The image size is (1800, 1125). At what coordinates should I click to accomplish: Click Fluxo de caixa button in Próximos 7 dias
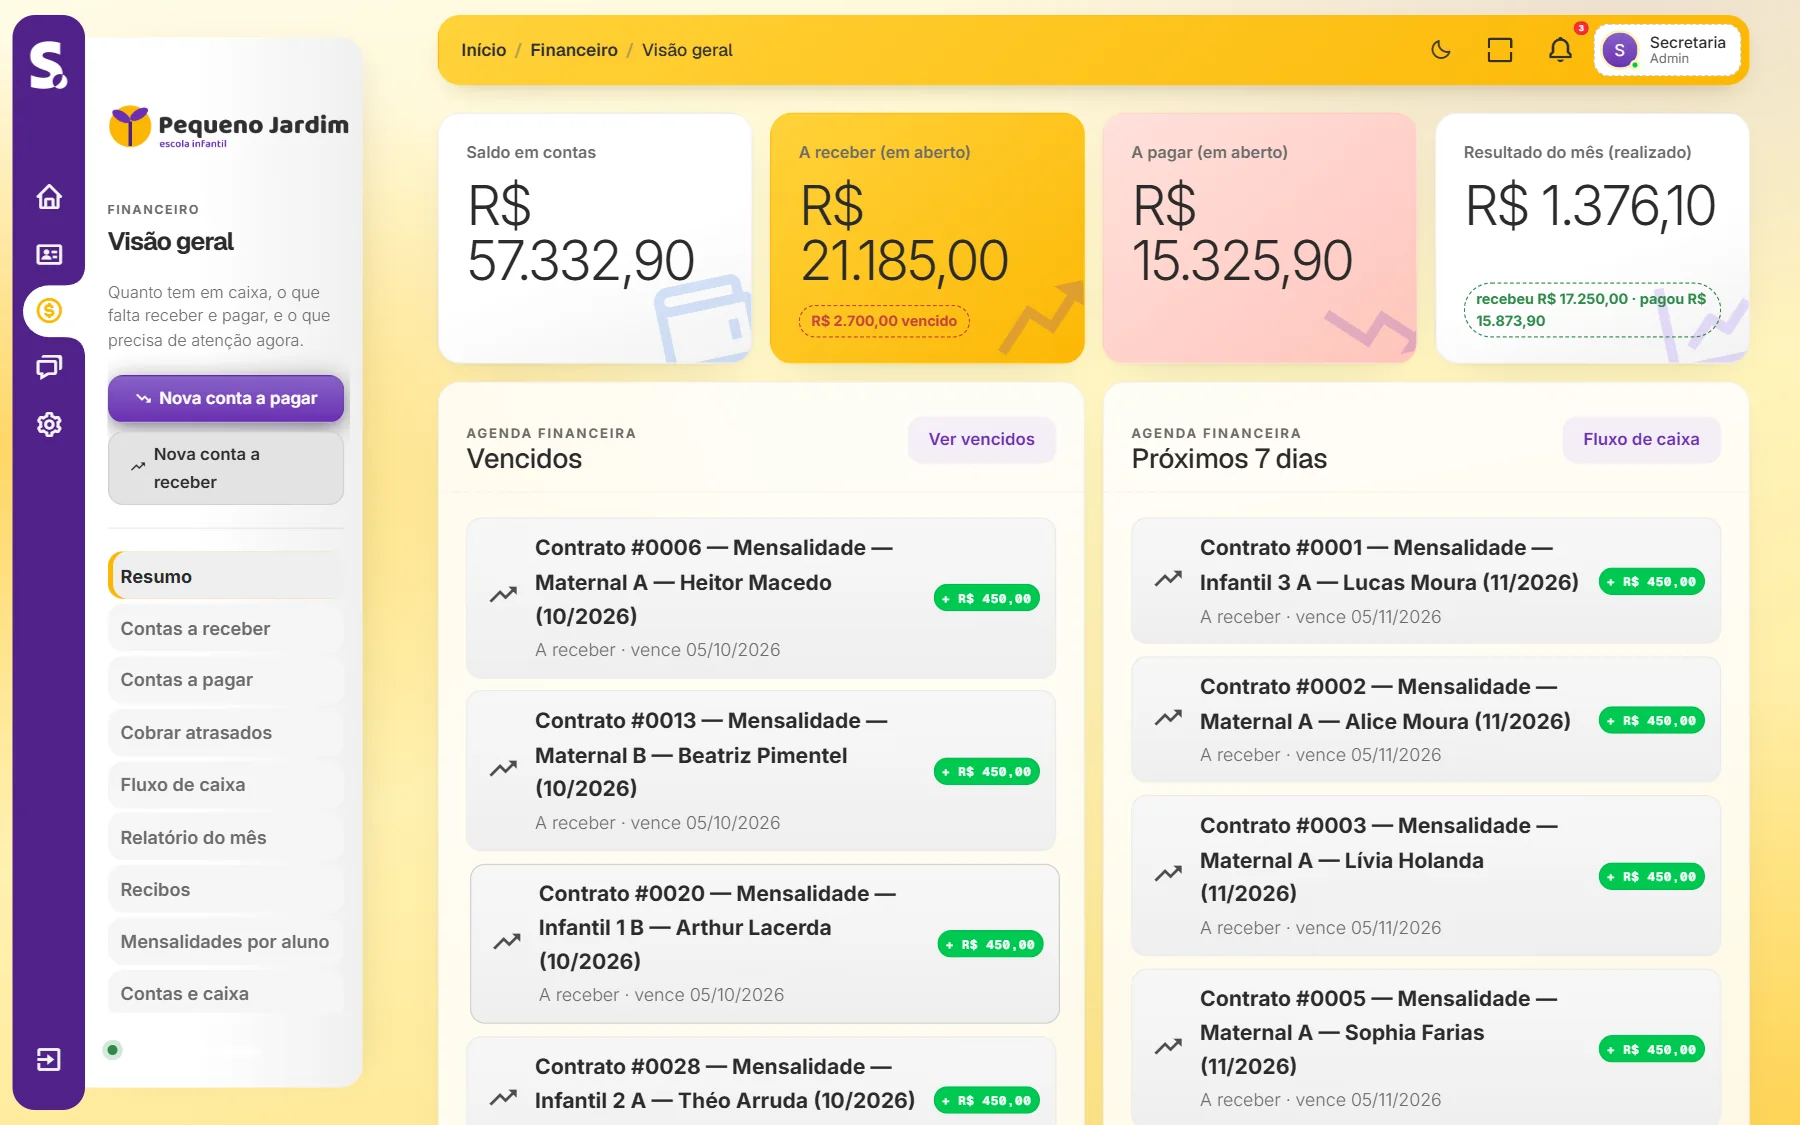1641,439
